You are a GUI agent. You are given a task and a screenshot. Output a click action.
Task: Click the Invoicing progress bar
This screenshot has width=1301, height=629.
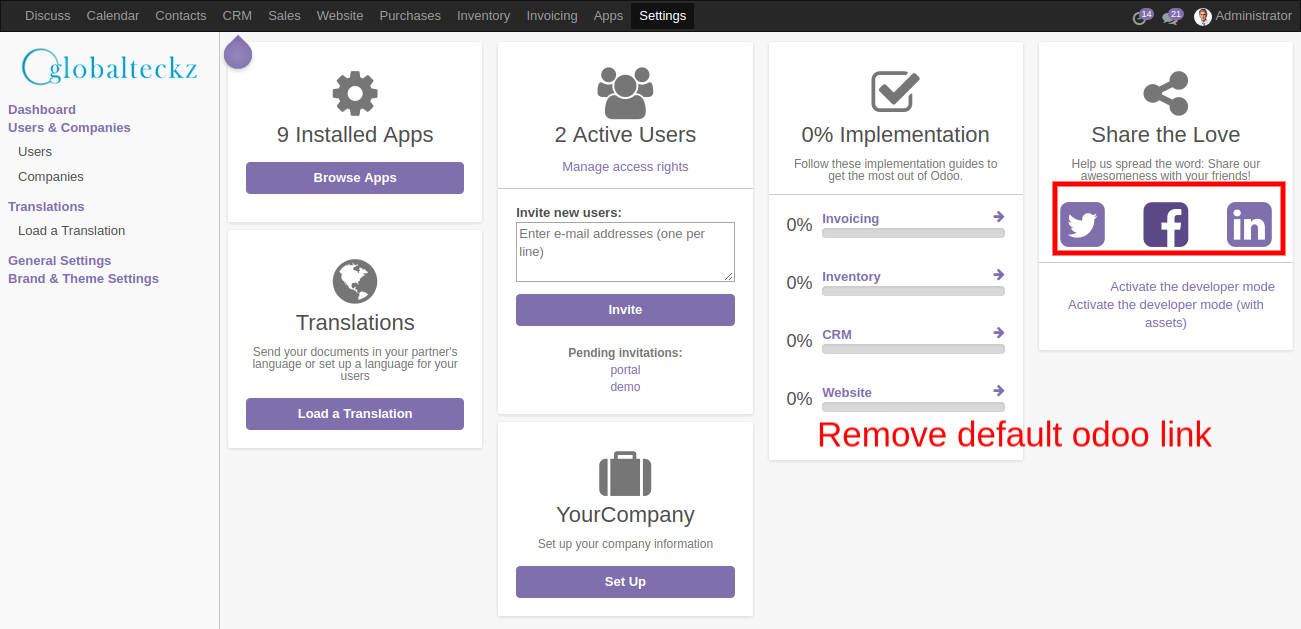tap(913, 233)
